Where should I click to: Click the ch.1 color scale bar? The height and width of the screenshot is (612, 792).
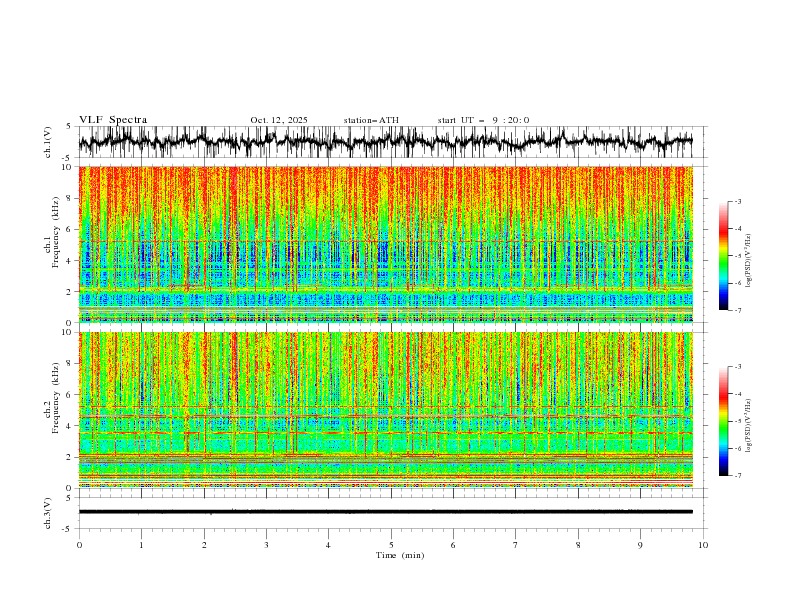point(723,256)
